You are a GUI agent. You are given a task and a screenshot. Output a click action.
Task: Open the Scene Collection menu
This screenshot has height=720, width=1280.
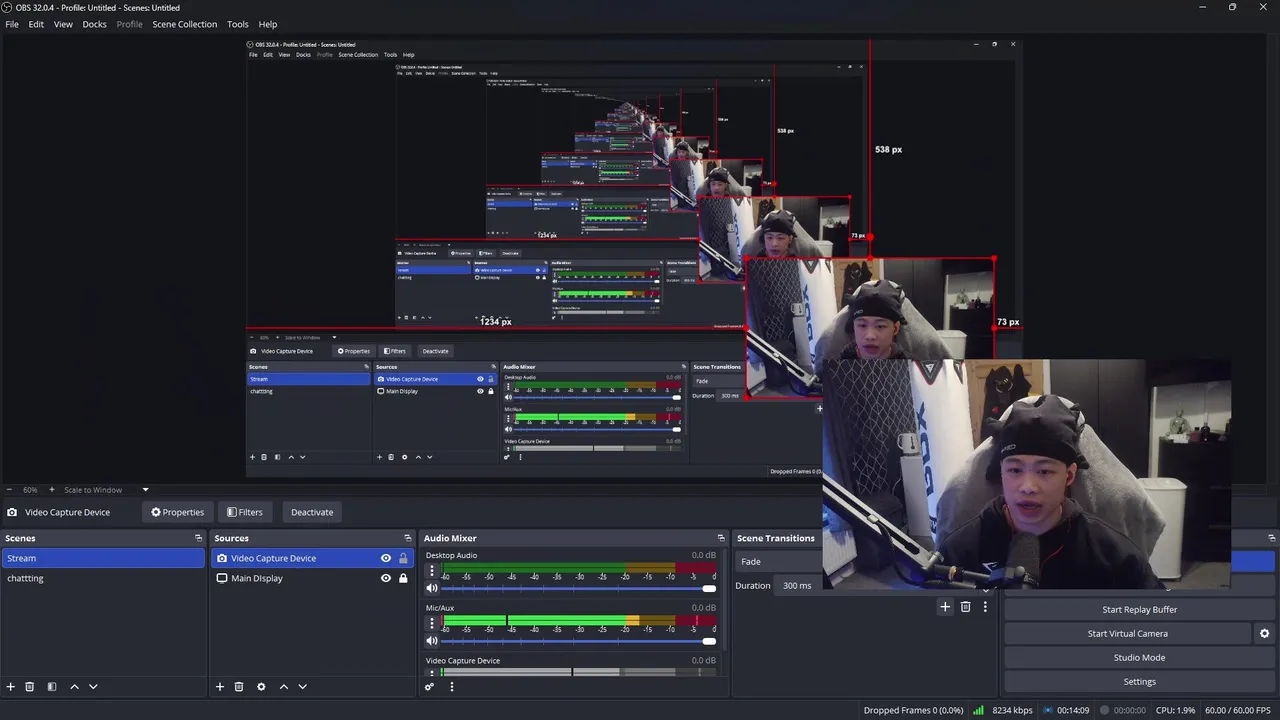point(184,24)
